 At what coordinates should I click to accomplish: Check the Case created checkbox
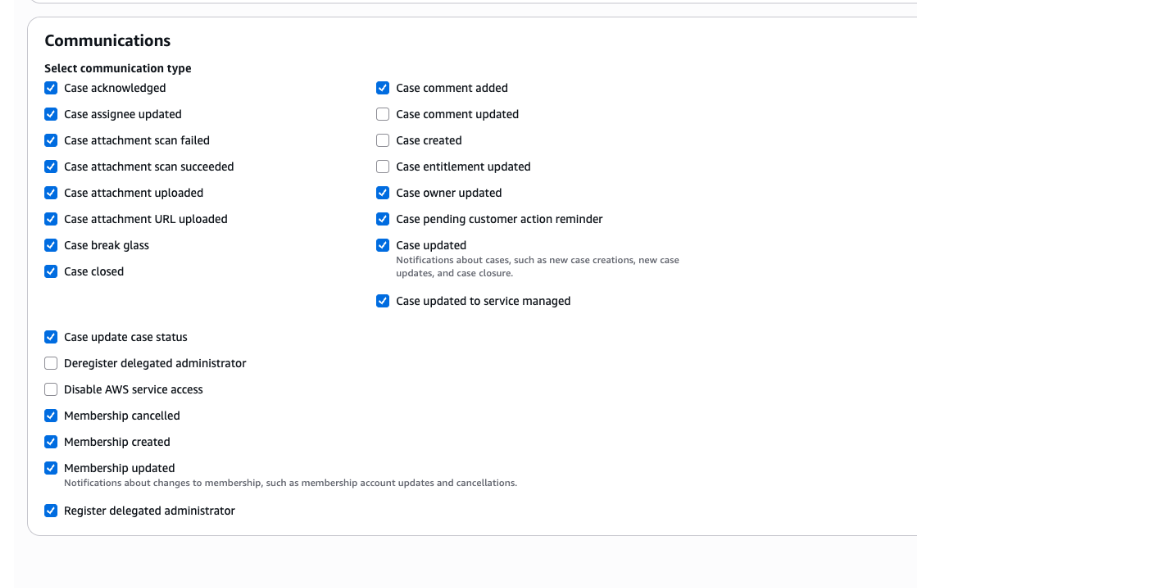tap(383, 141)
